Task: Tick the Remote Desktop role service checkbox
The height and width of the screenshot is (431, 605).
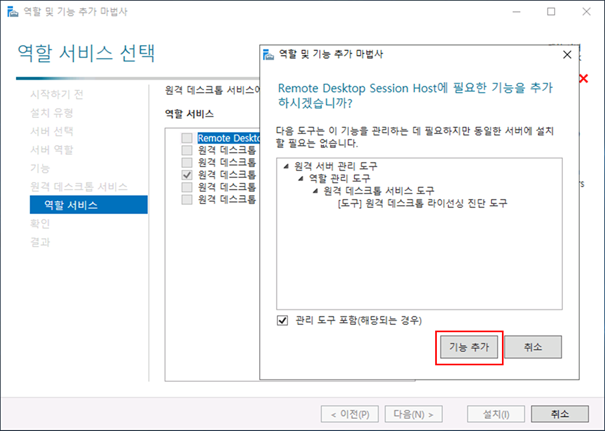Action: 187,138
